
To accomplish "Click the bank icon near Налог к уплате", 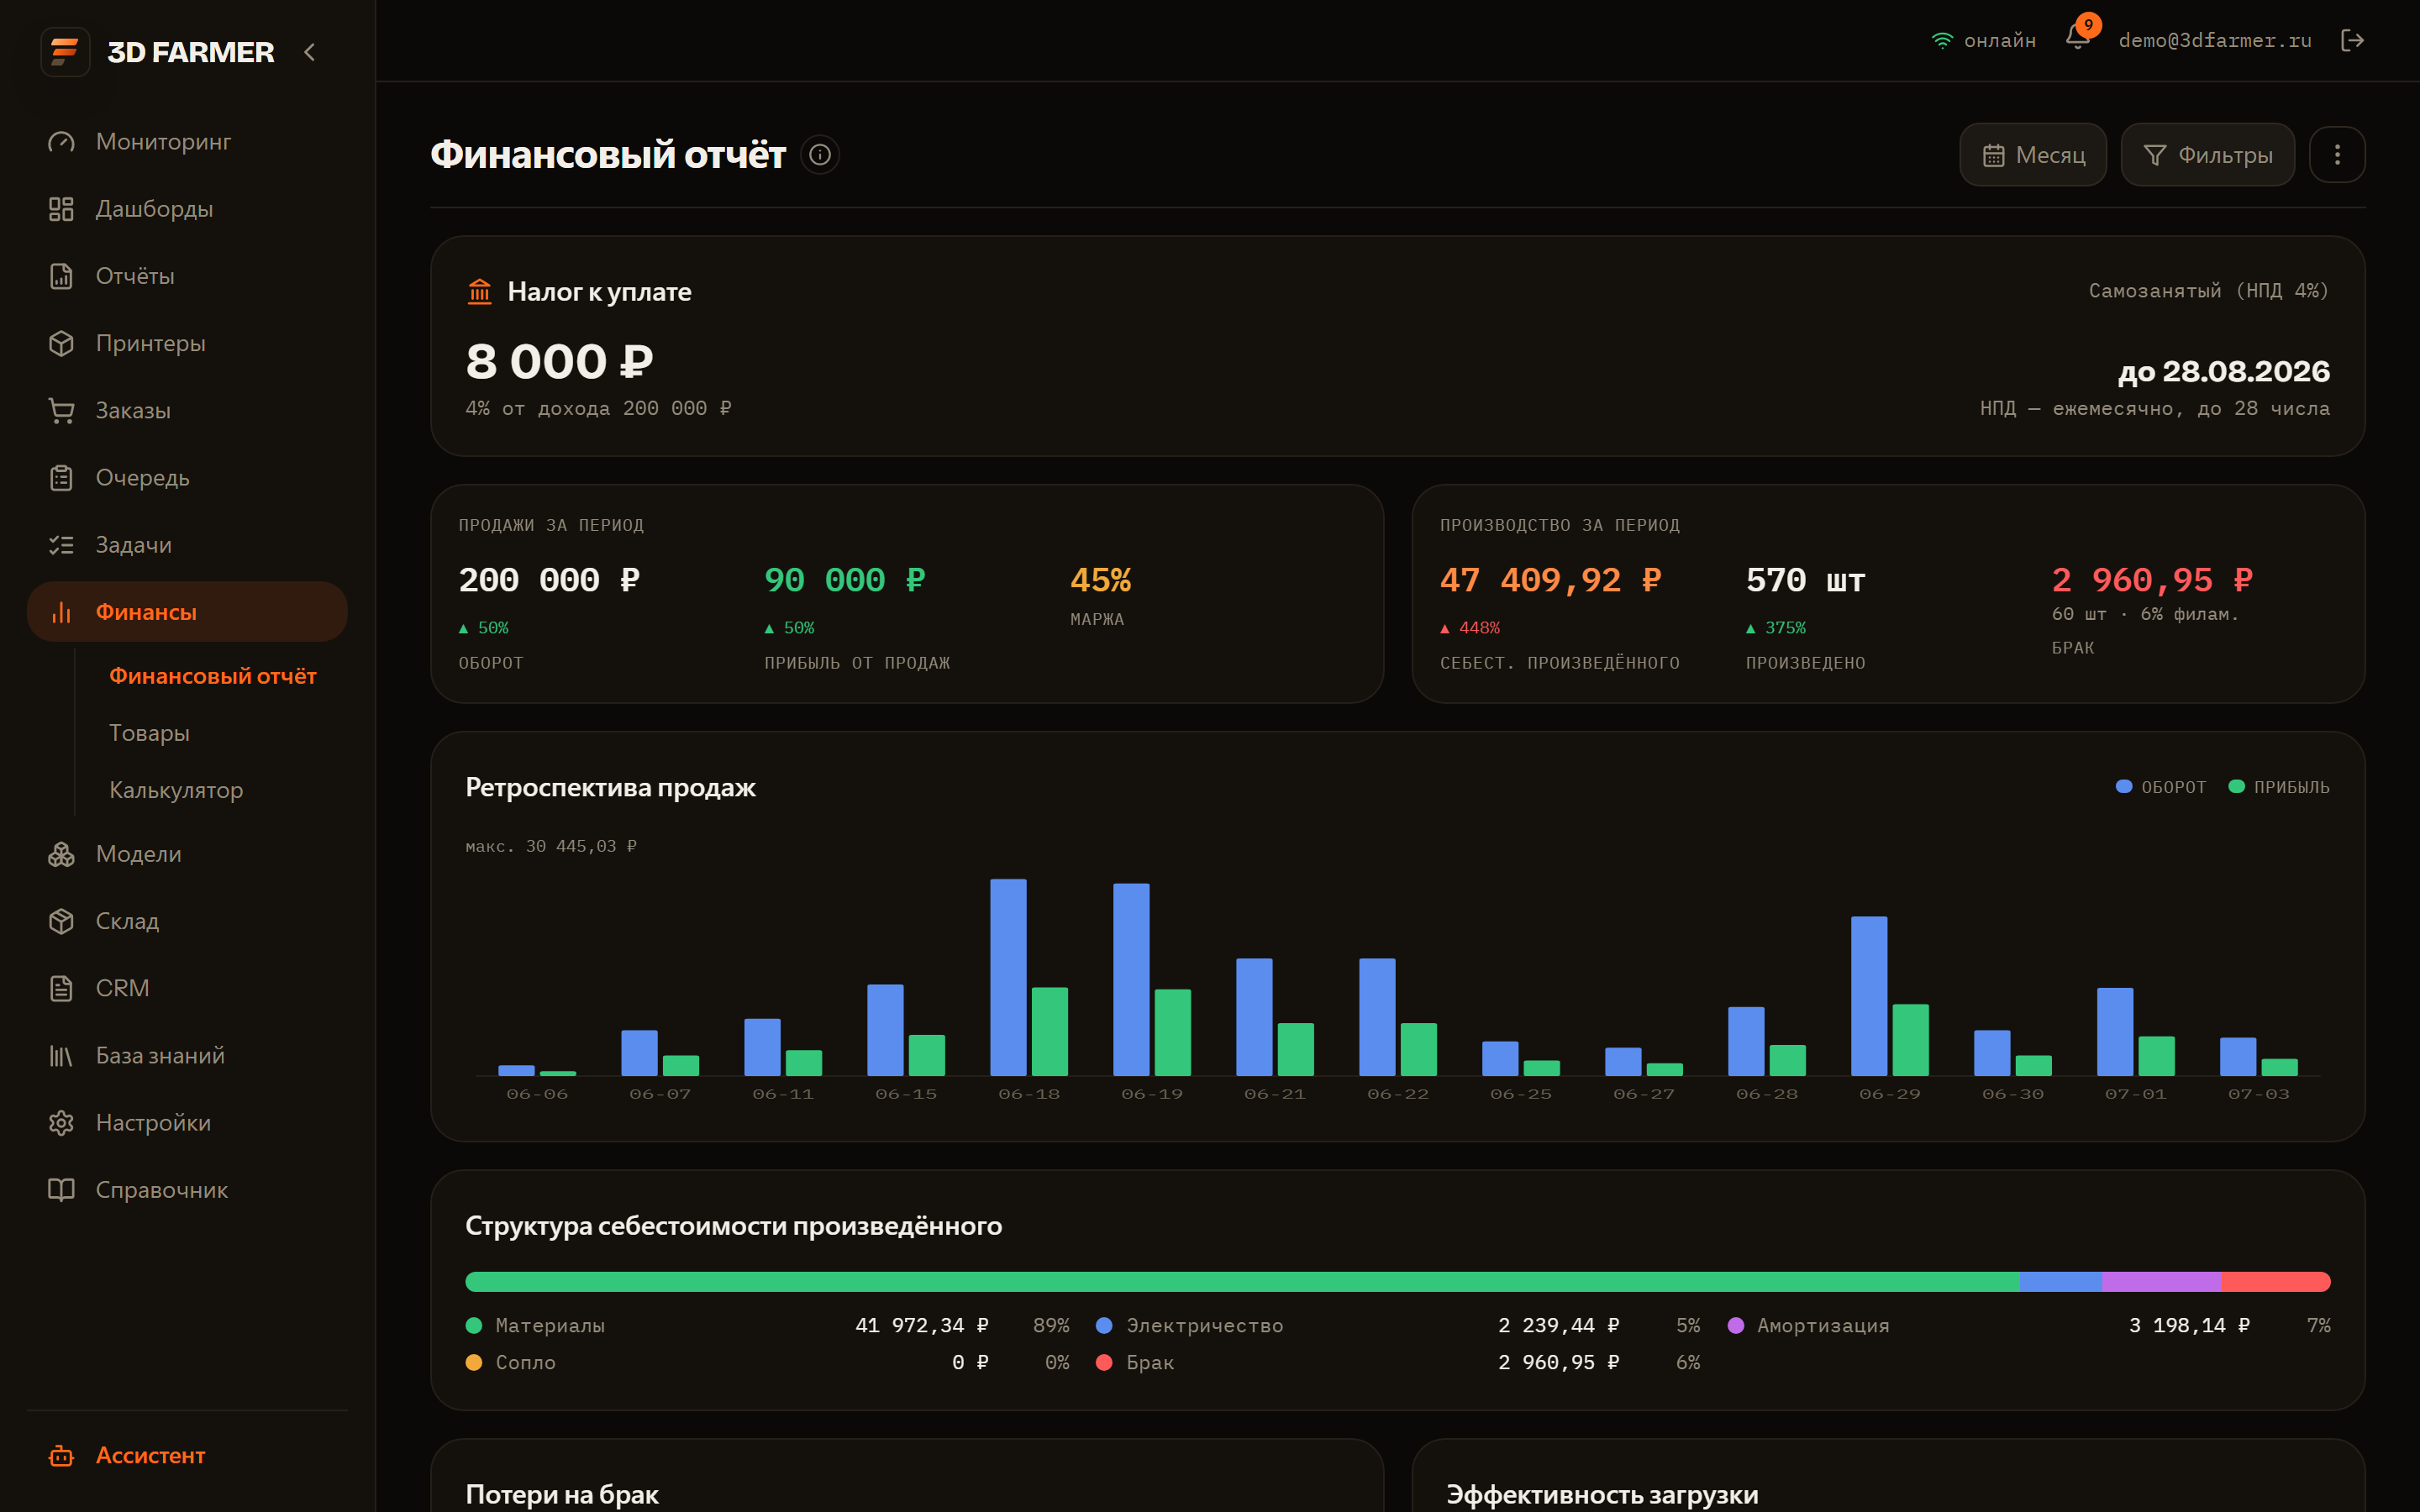I will 480,291.
